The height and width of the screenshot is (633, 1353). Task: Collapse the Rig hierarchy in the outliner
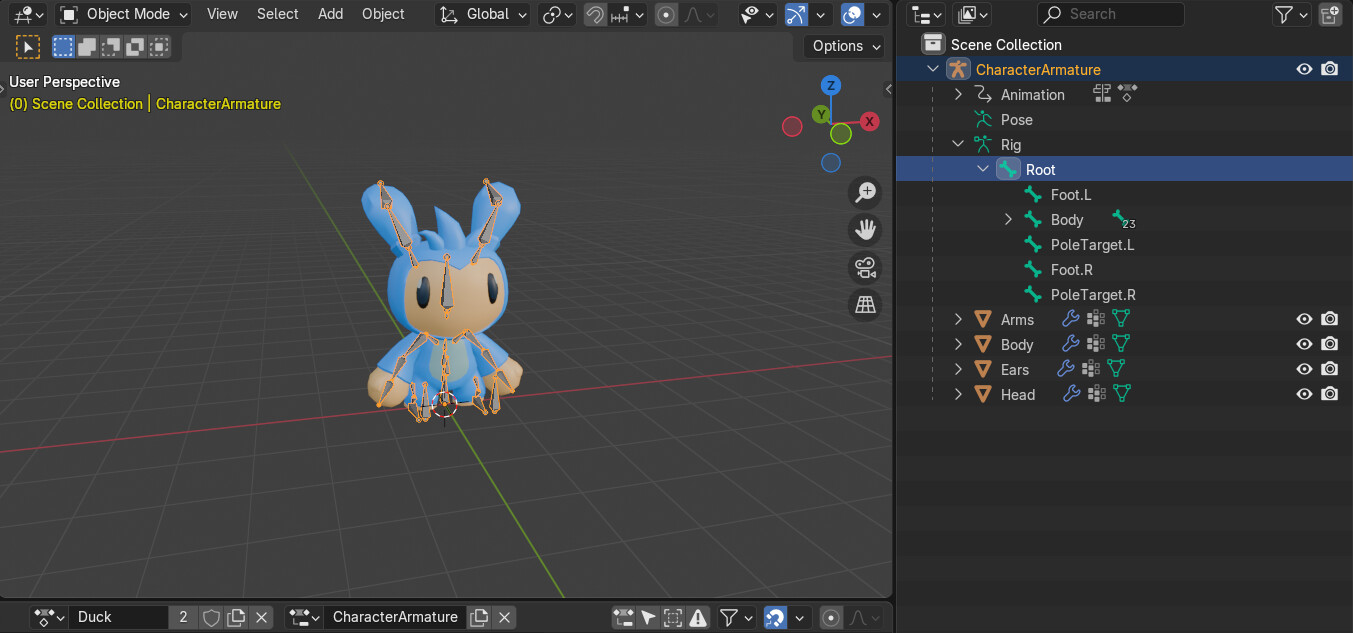[x=957, y=143]
